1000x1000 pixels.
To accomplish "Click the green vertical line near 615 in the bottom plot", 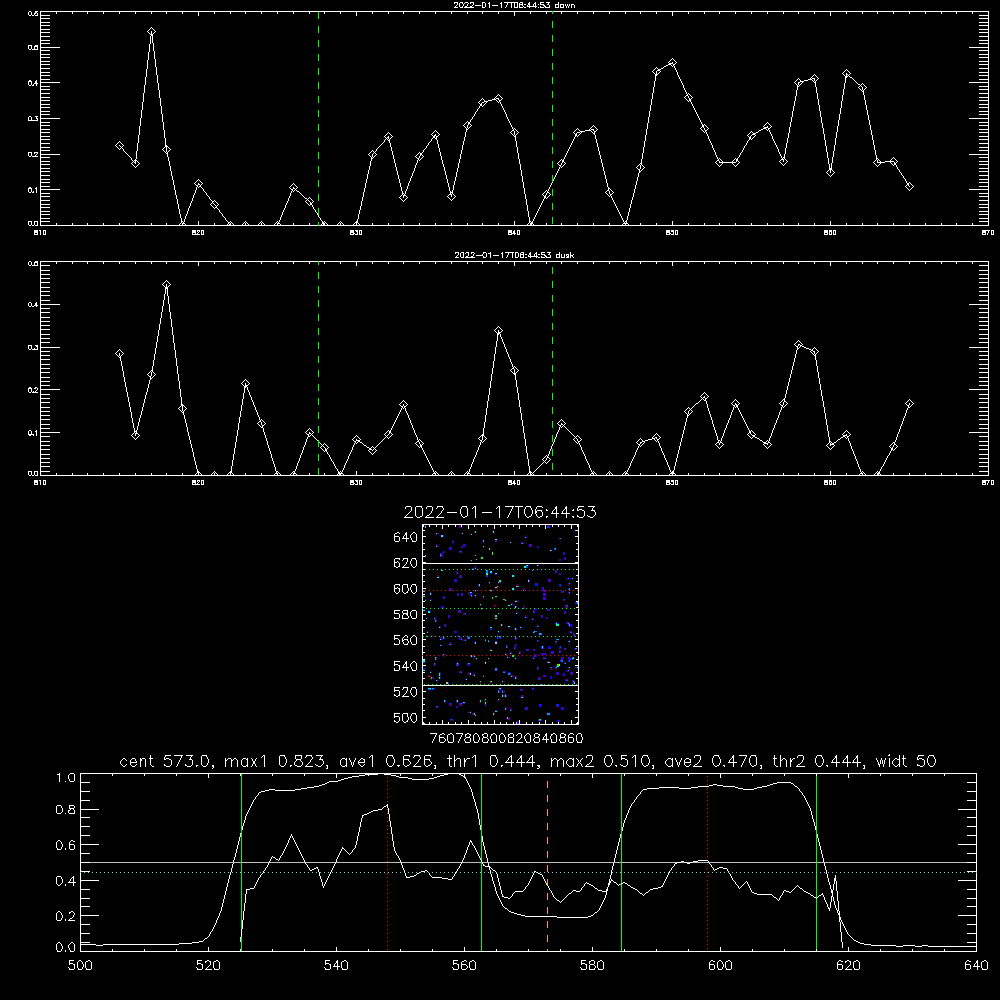I will click(816, 862).
